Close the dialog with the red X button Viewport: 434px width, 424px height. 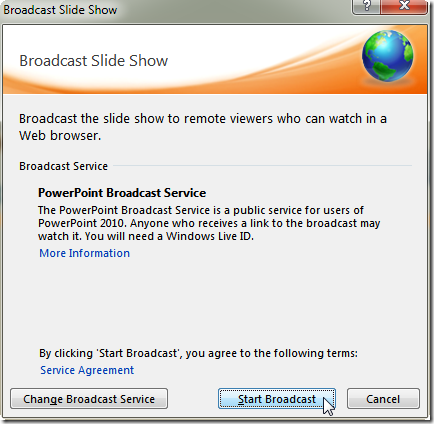(404, 6)
